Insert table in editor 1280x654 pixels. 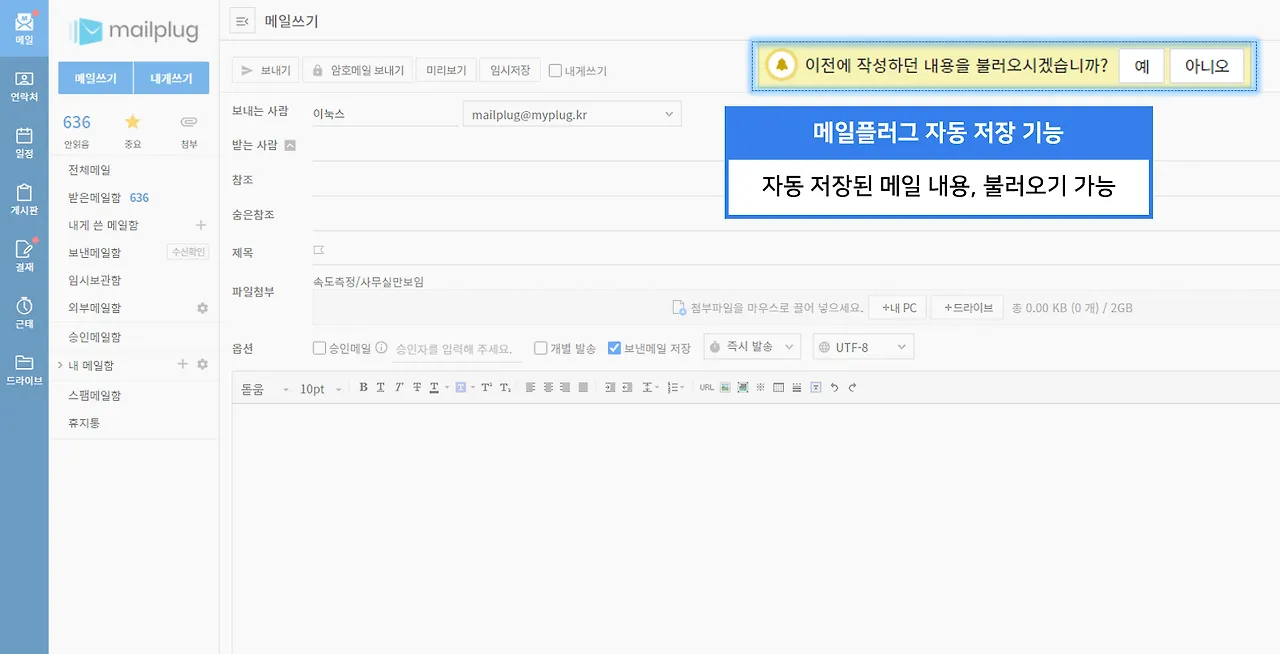(778, 387)
